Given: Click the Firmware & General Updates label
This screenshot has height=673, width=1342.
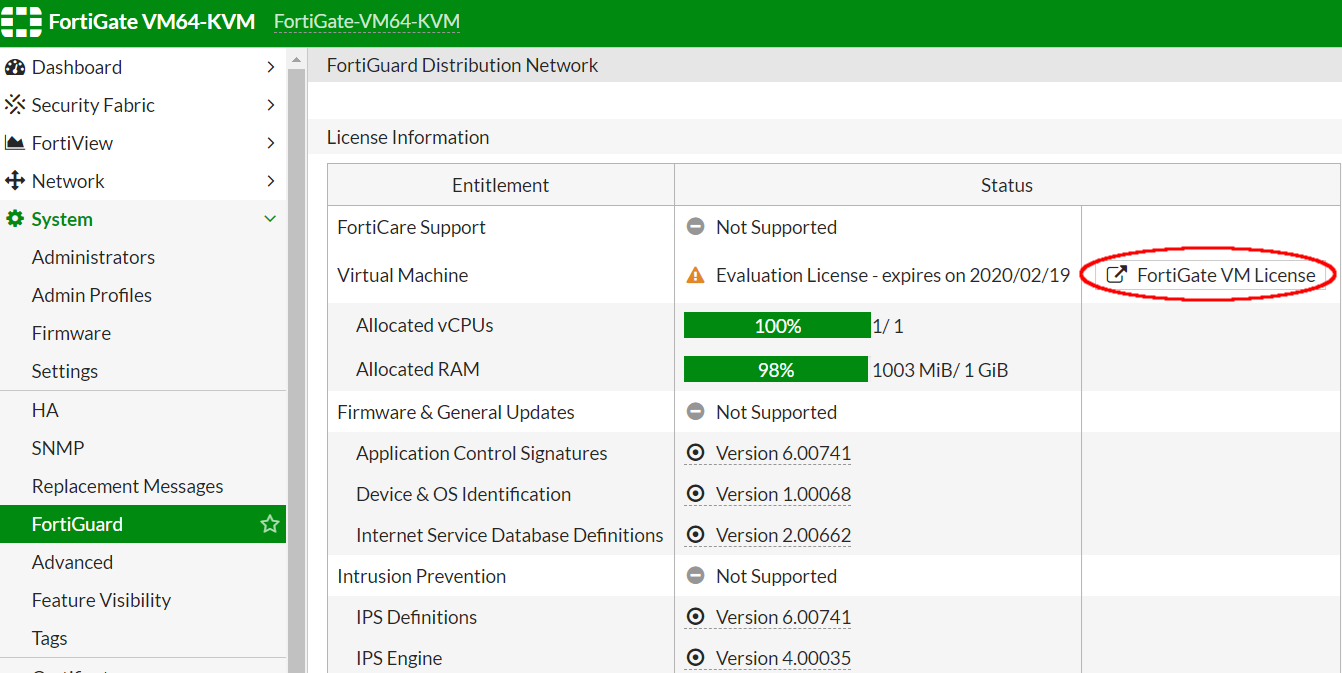Looking at the screenshot, I should click(x=456, y=412).
